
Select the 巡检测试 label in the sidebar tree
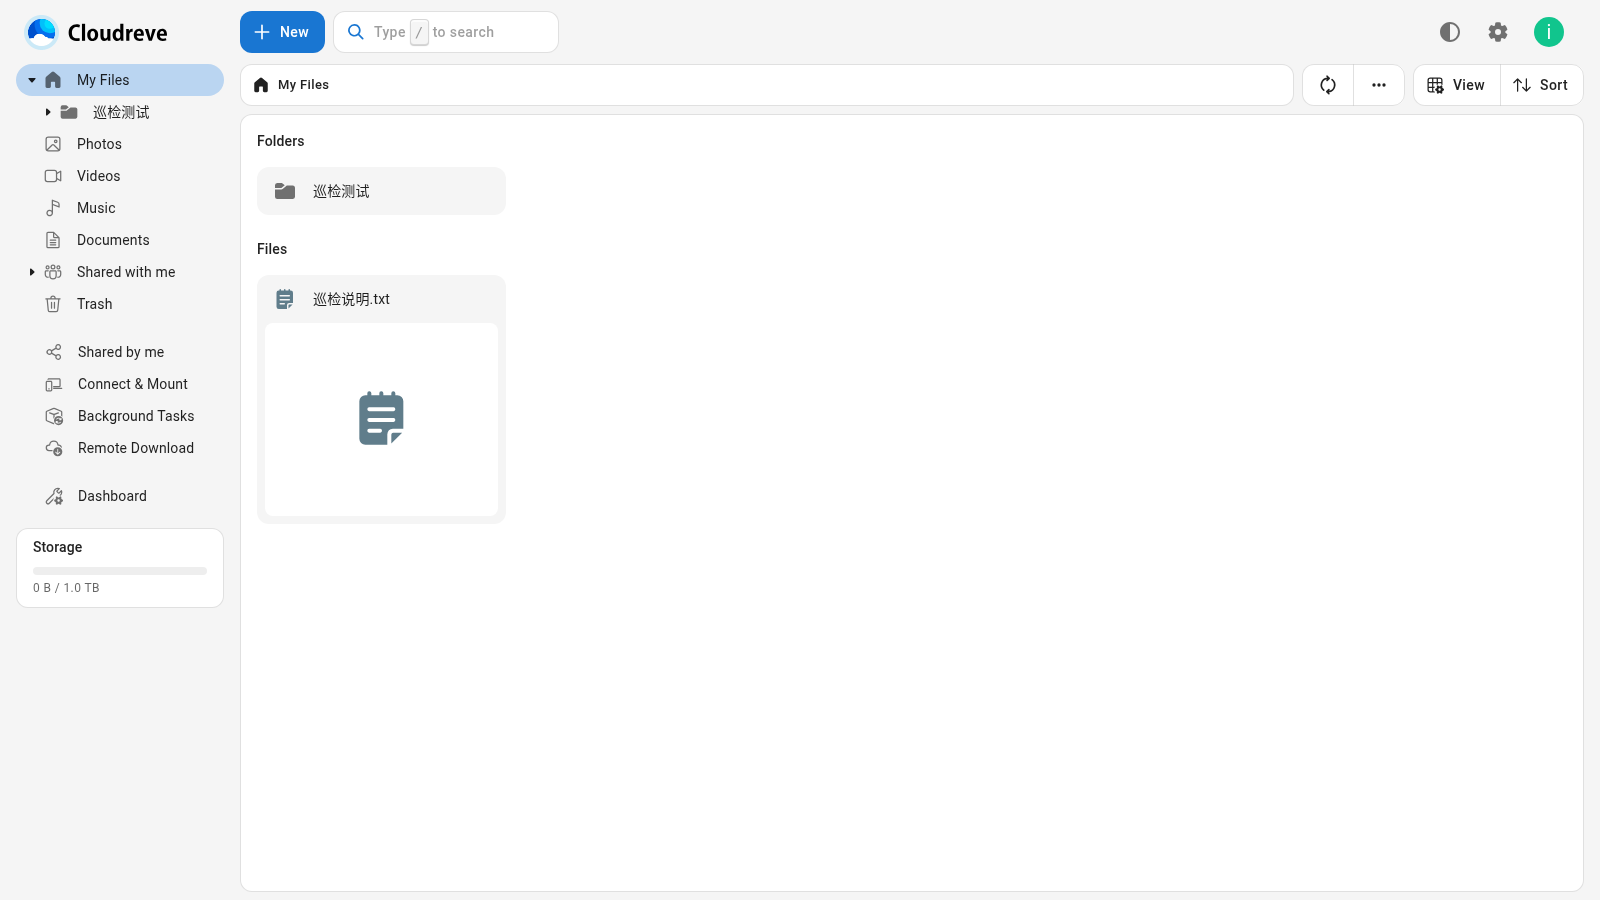(x=121, y=112)
